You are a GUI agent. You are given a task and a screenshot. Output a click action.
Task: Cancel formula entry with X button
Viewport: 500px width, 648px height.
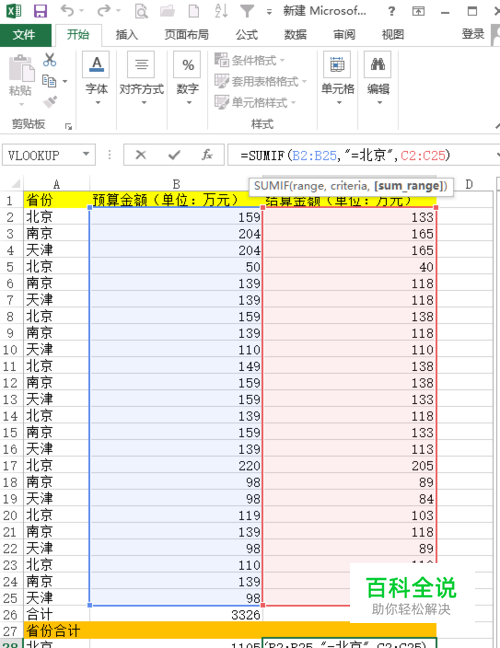pos(140,155)
